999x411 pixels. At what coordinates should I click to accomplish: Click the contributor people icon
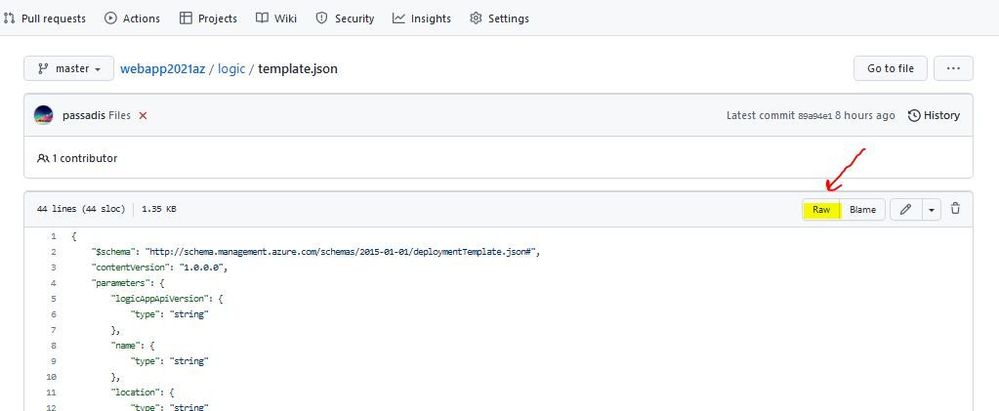(43, 158)
